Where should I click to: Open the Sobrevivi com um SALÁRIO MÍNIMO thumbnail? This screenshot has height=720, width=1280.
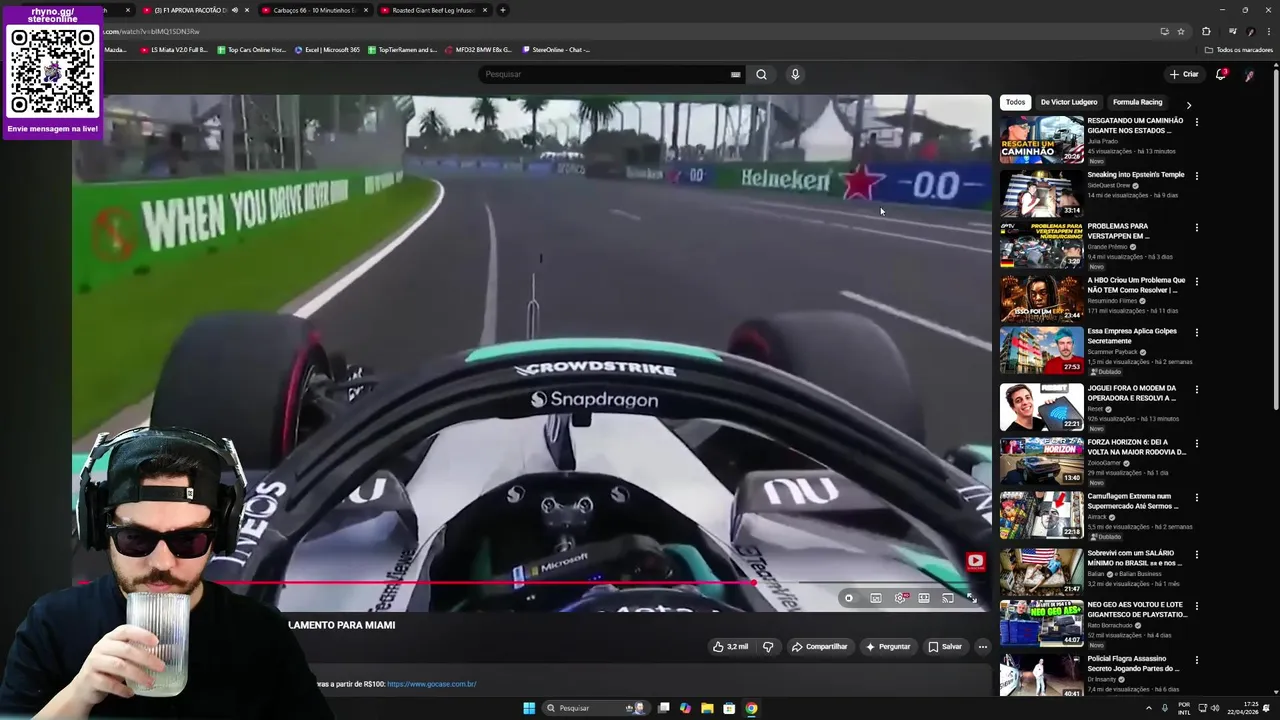1041,571
